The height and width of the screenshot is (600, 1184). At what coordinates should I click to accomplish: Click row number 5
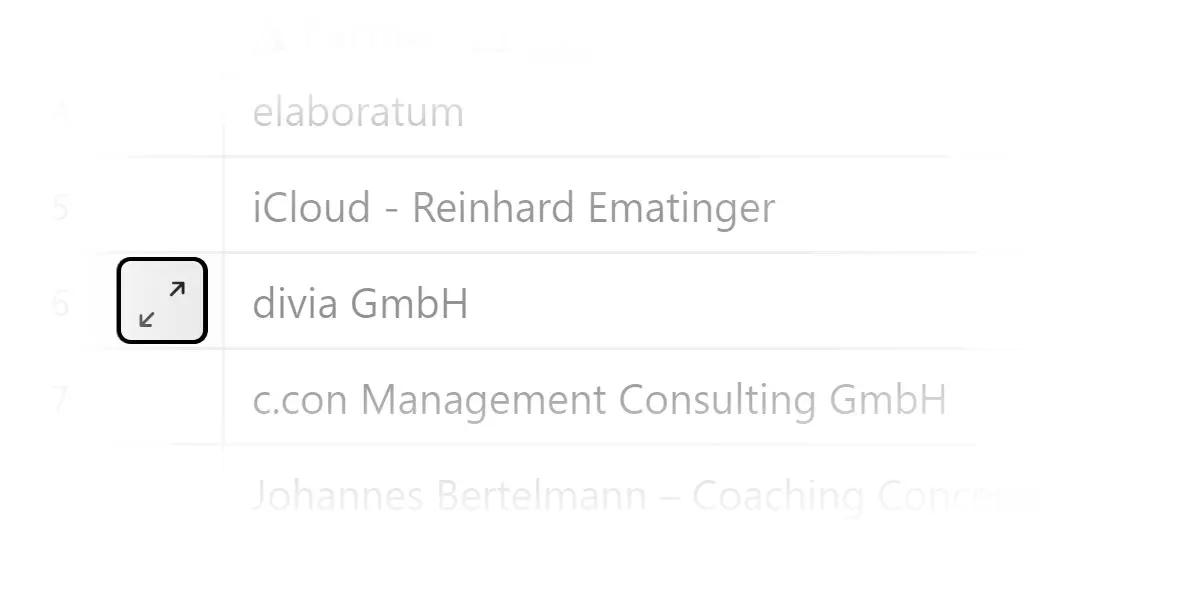(x=61, y=208)
